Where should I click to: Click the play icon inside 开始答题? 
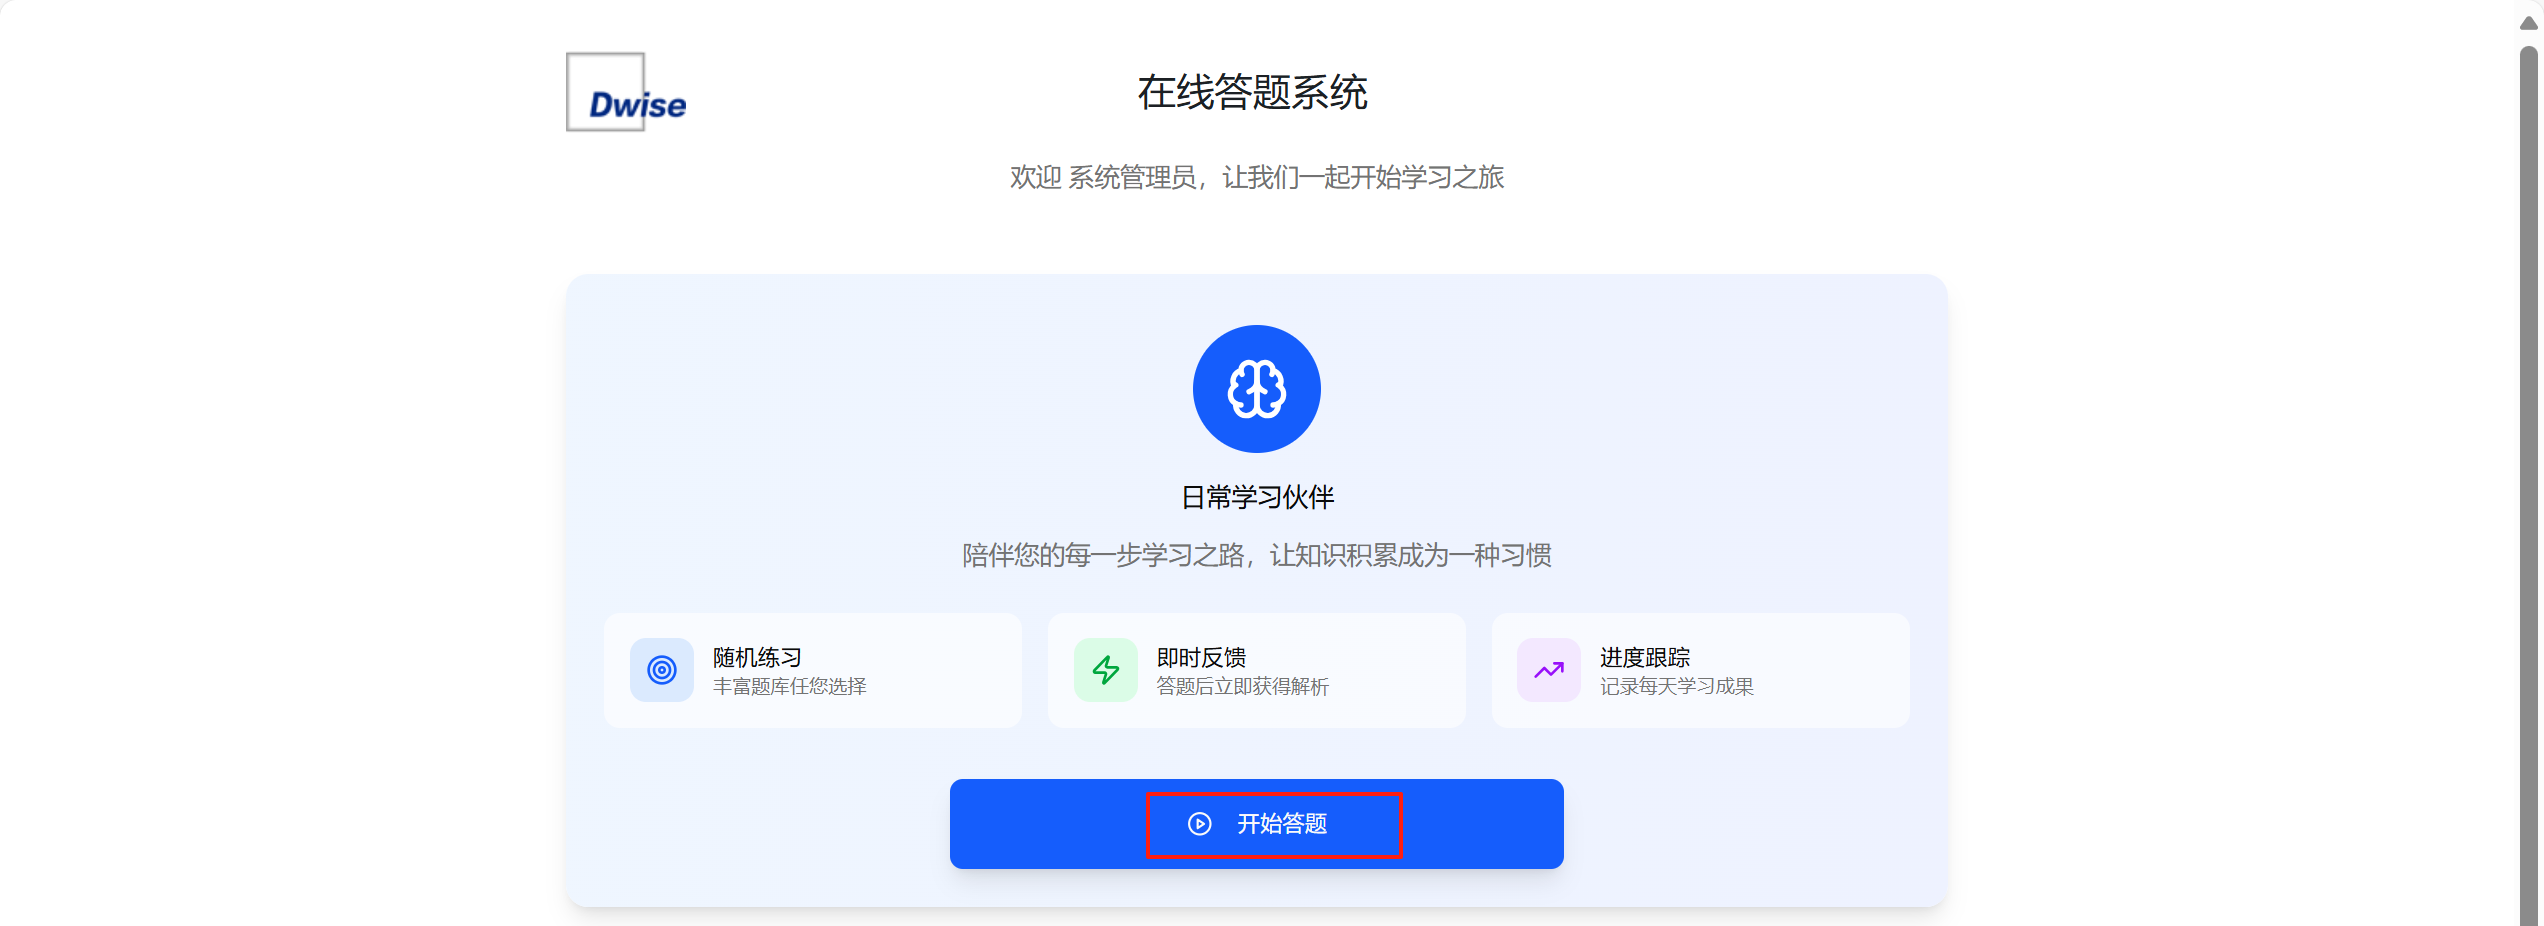coord(1200,824)
